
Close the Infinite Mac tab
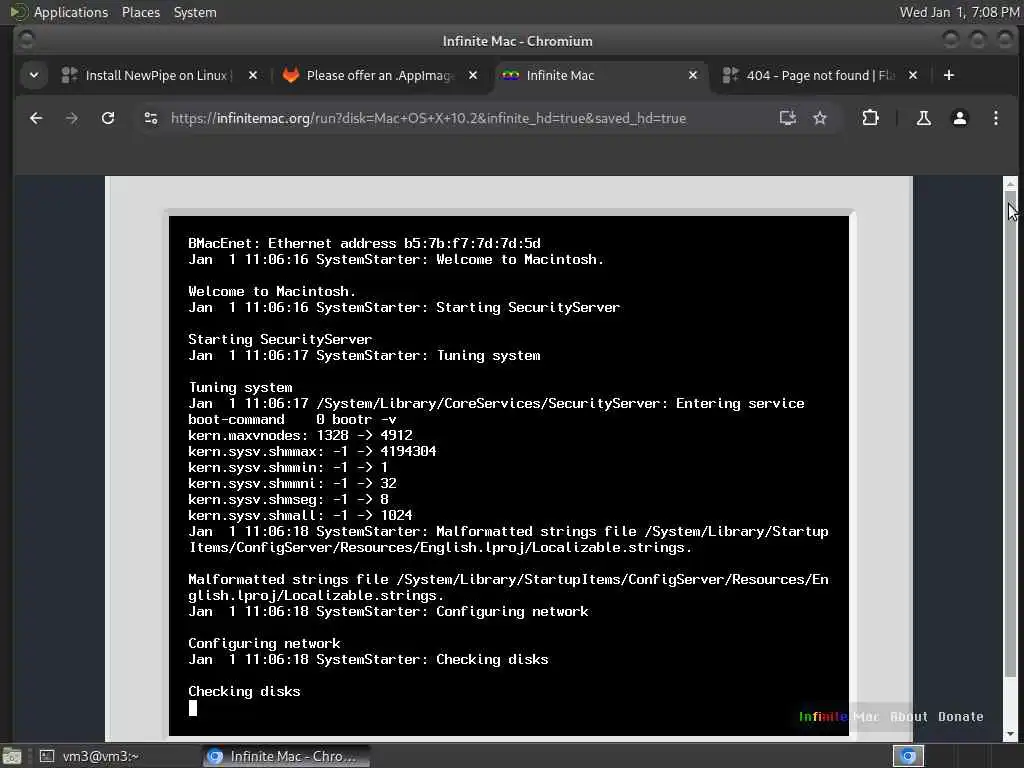coord(693,75)
